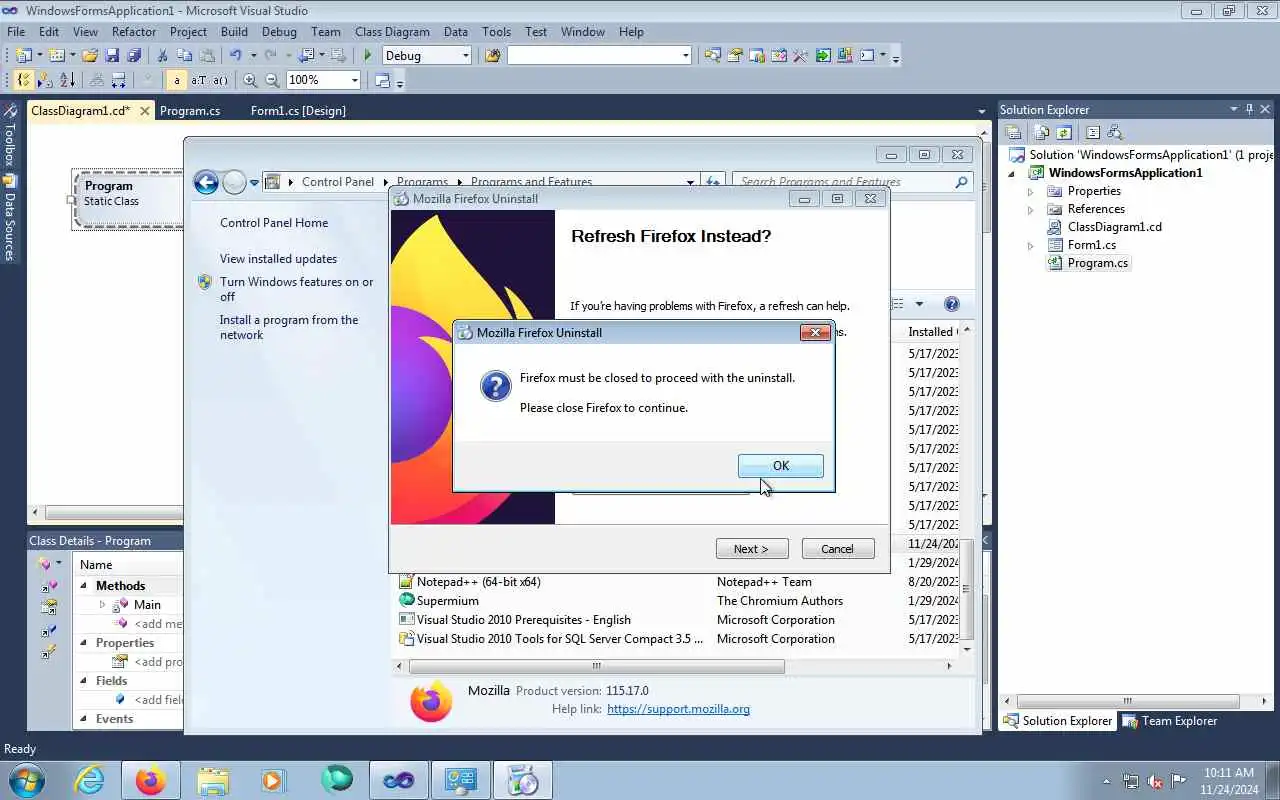Click Show All Files in Solution Explorer
Screen dimensions: 1280x800
(1041, 132)
